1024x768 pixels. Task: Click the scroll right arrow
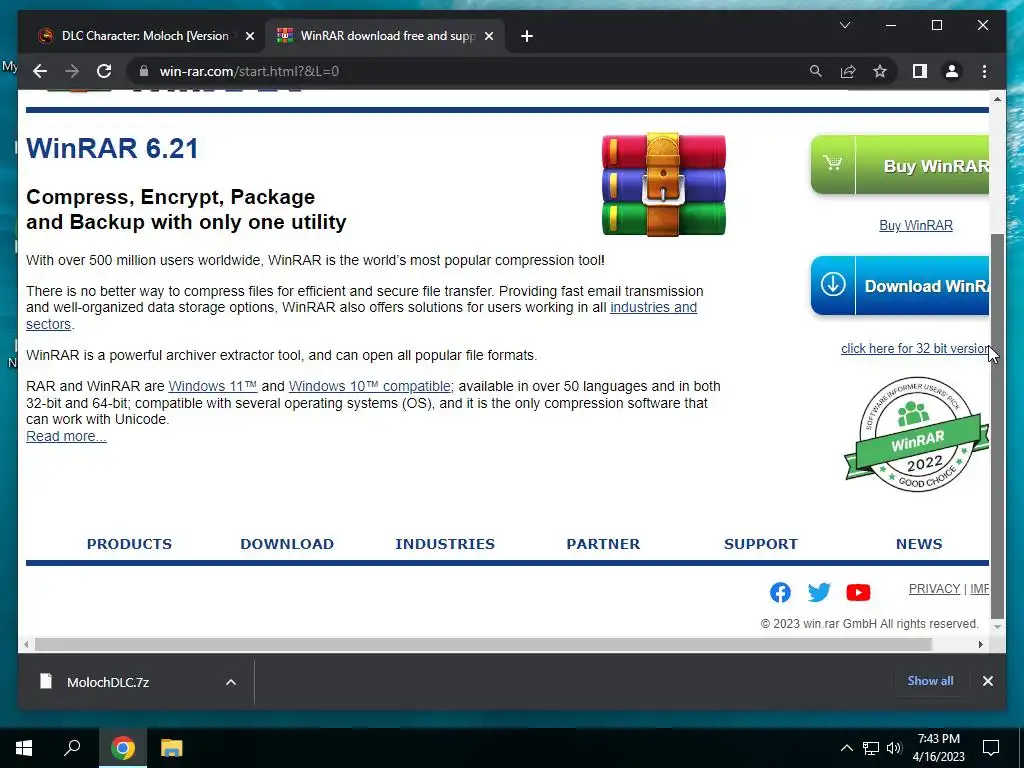click(x=980, y=645)
